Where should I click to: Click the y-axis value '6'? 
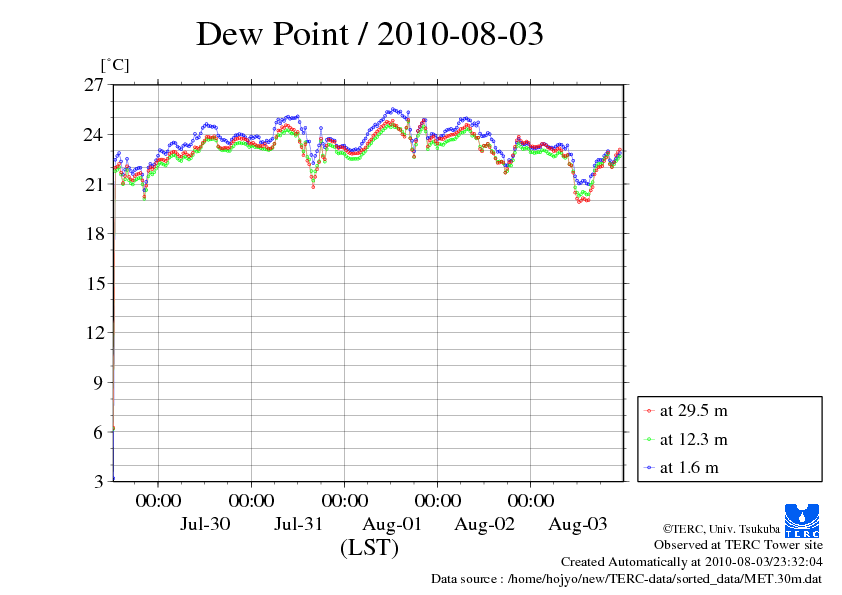pos(98,432)
